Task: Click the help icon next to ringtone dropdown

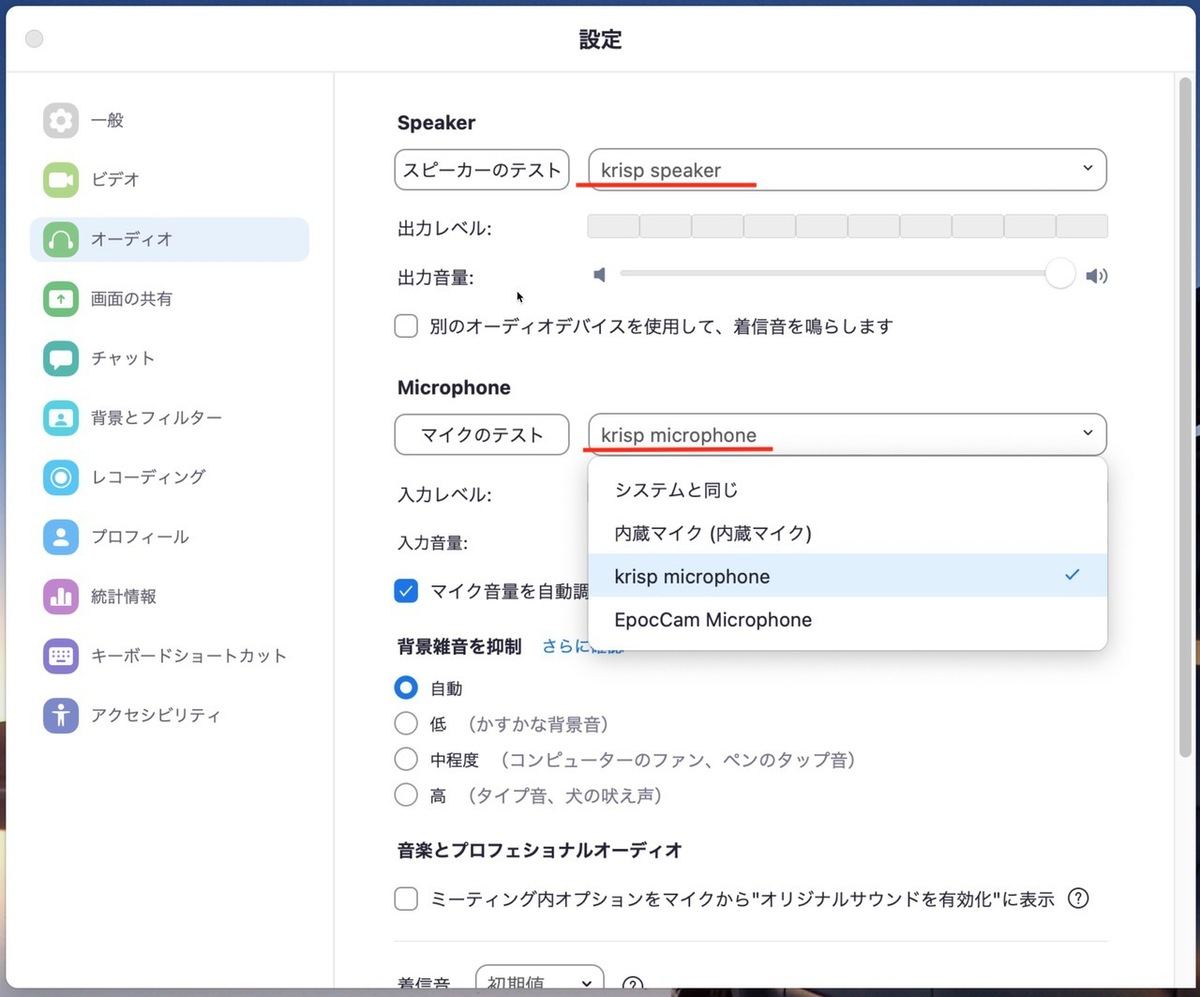Action: [x=632, y=984]
